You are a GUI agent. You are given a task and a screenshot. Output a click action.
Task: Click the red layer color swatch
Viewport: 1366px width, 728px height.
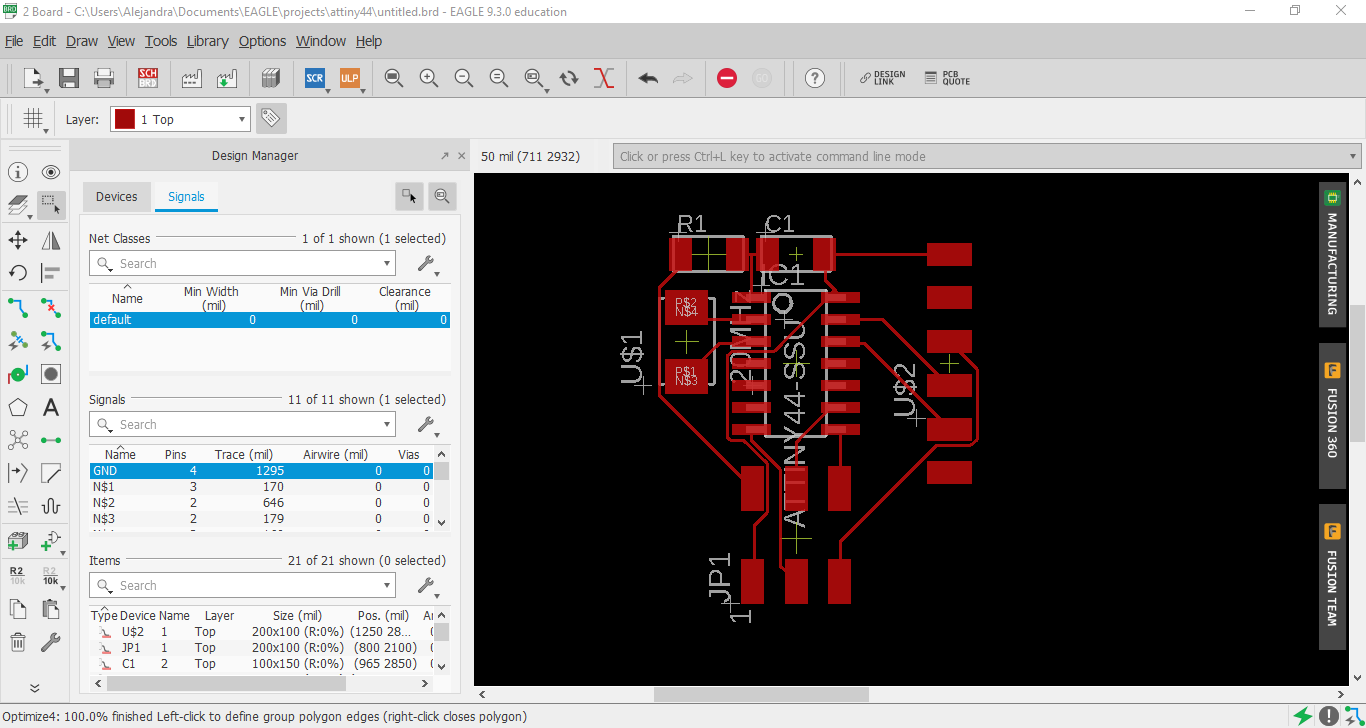click(124, 119)
